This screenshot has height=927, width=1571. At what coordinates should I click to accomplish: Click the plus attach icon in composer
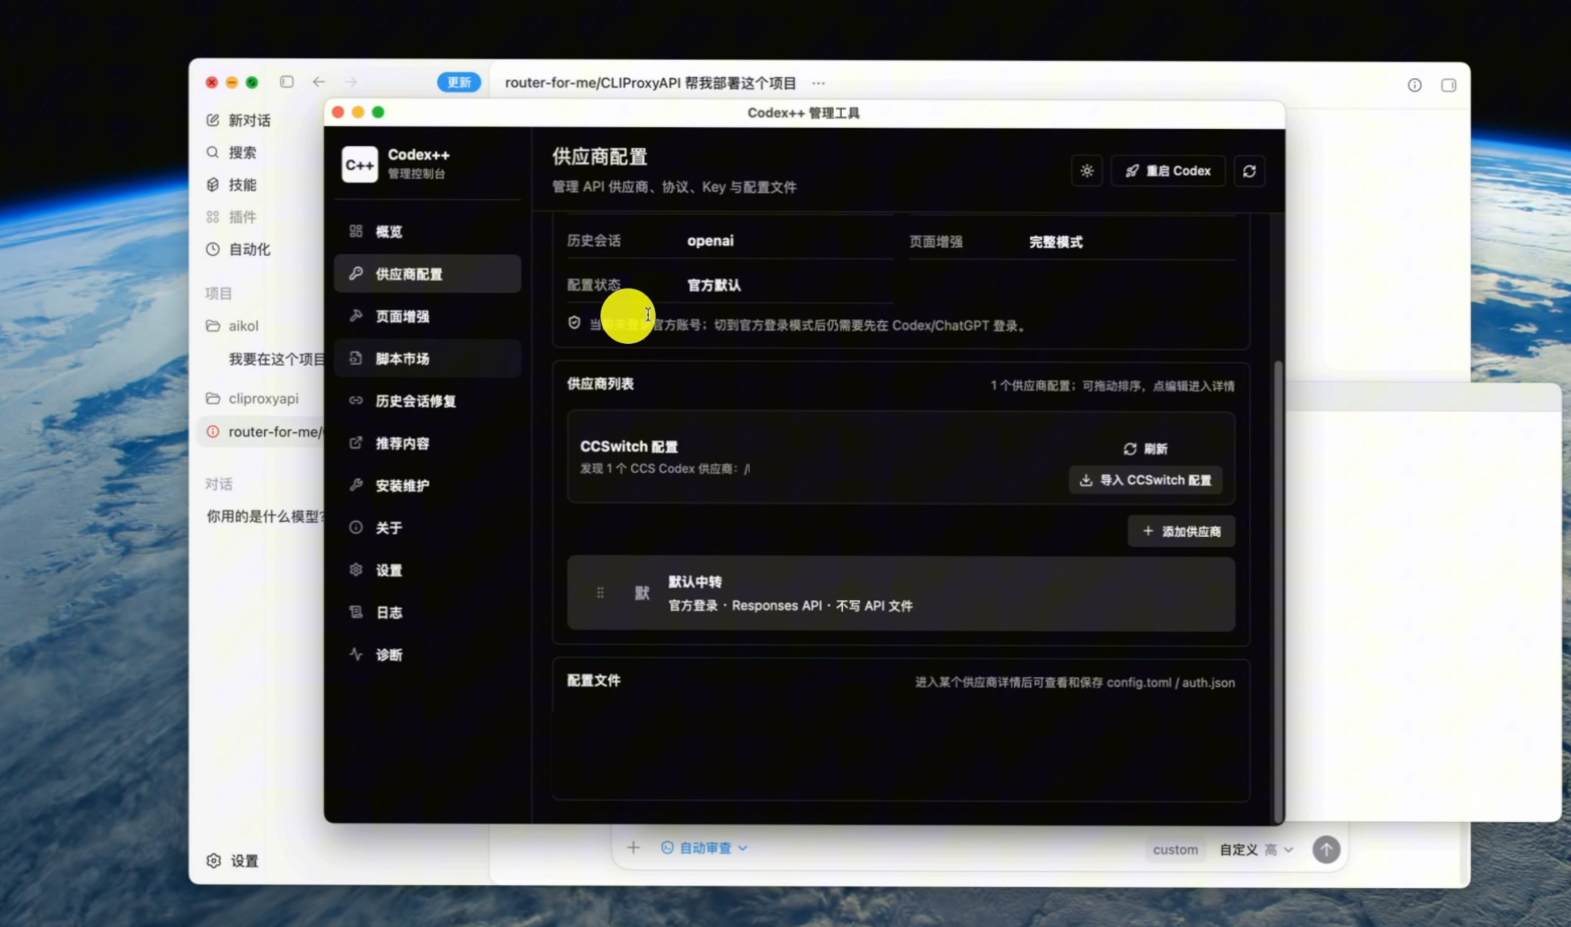coord(633,848)
